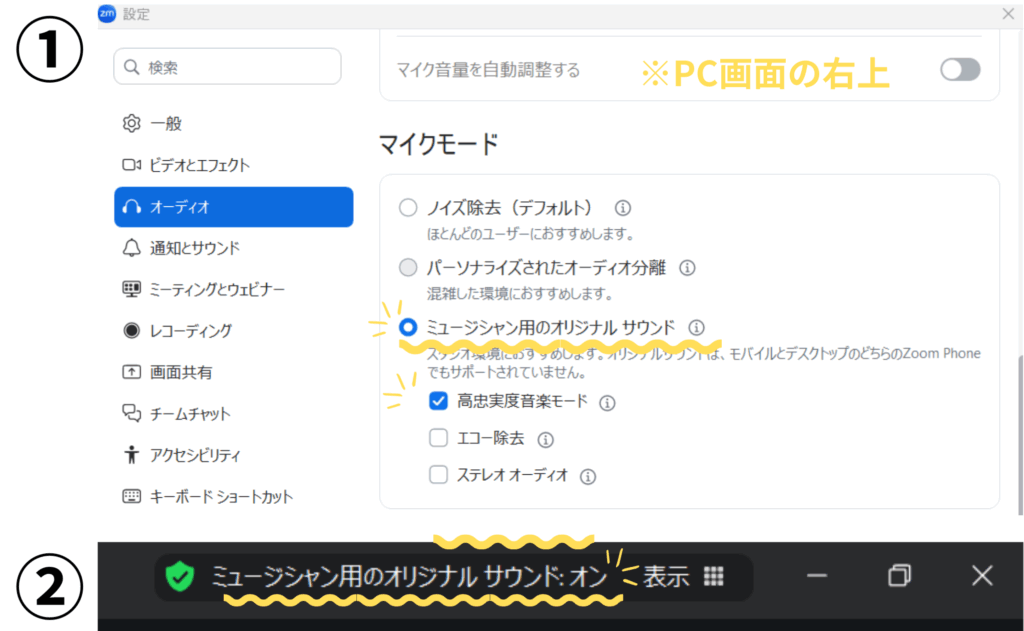Click the info icon beside ノイズ除去（デフォルト）
Screen dimensions: 1024x631
(623, 208)
